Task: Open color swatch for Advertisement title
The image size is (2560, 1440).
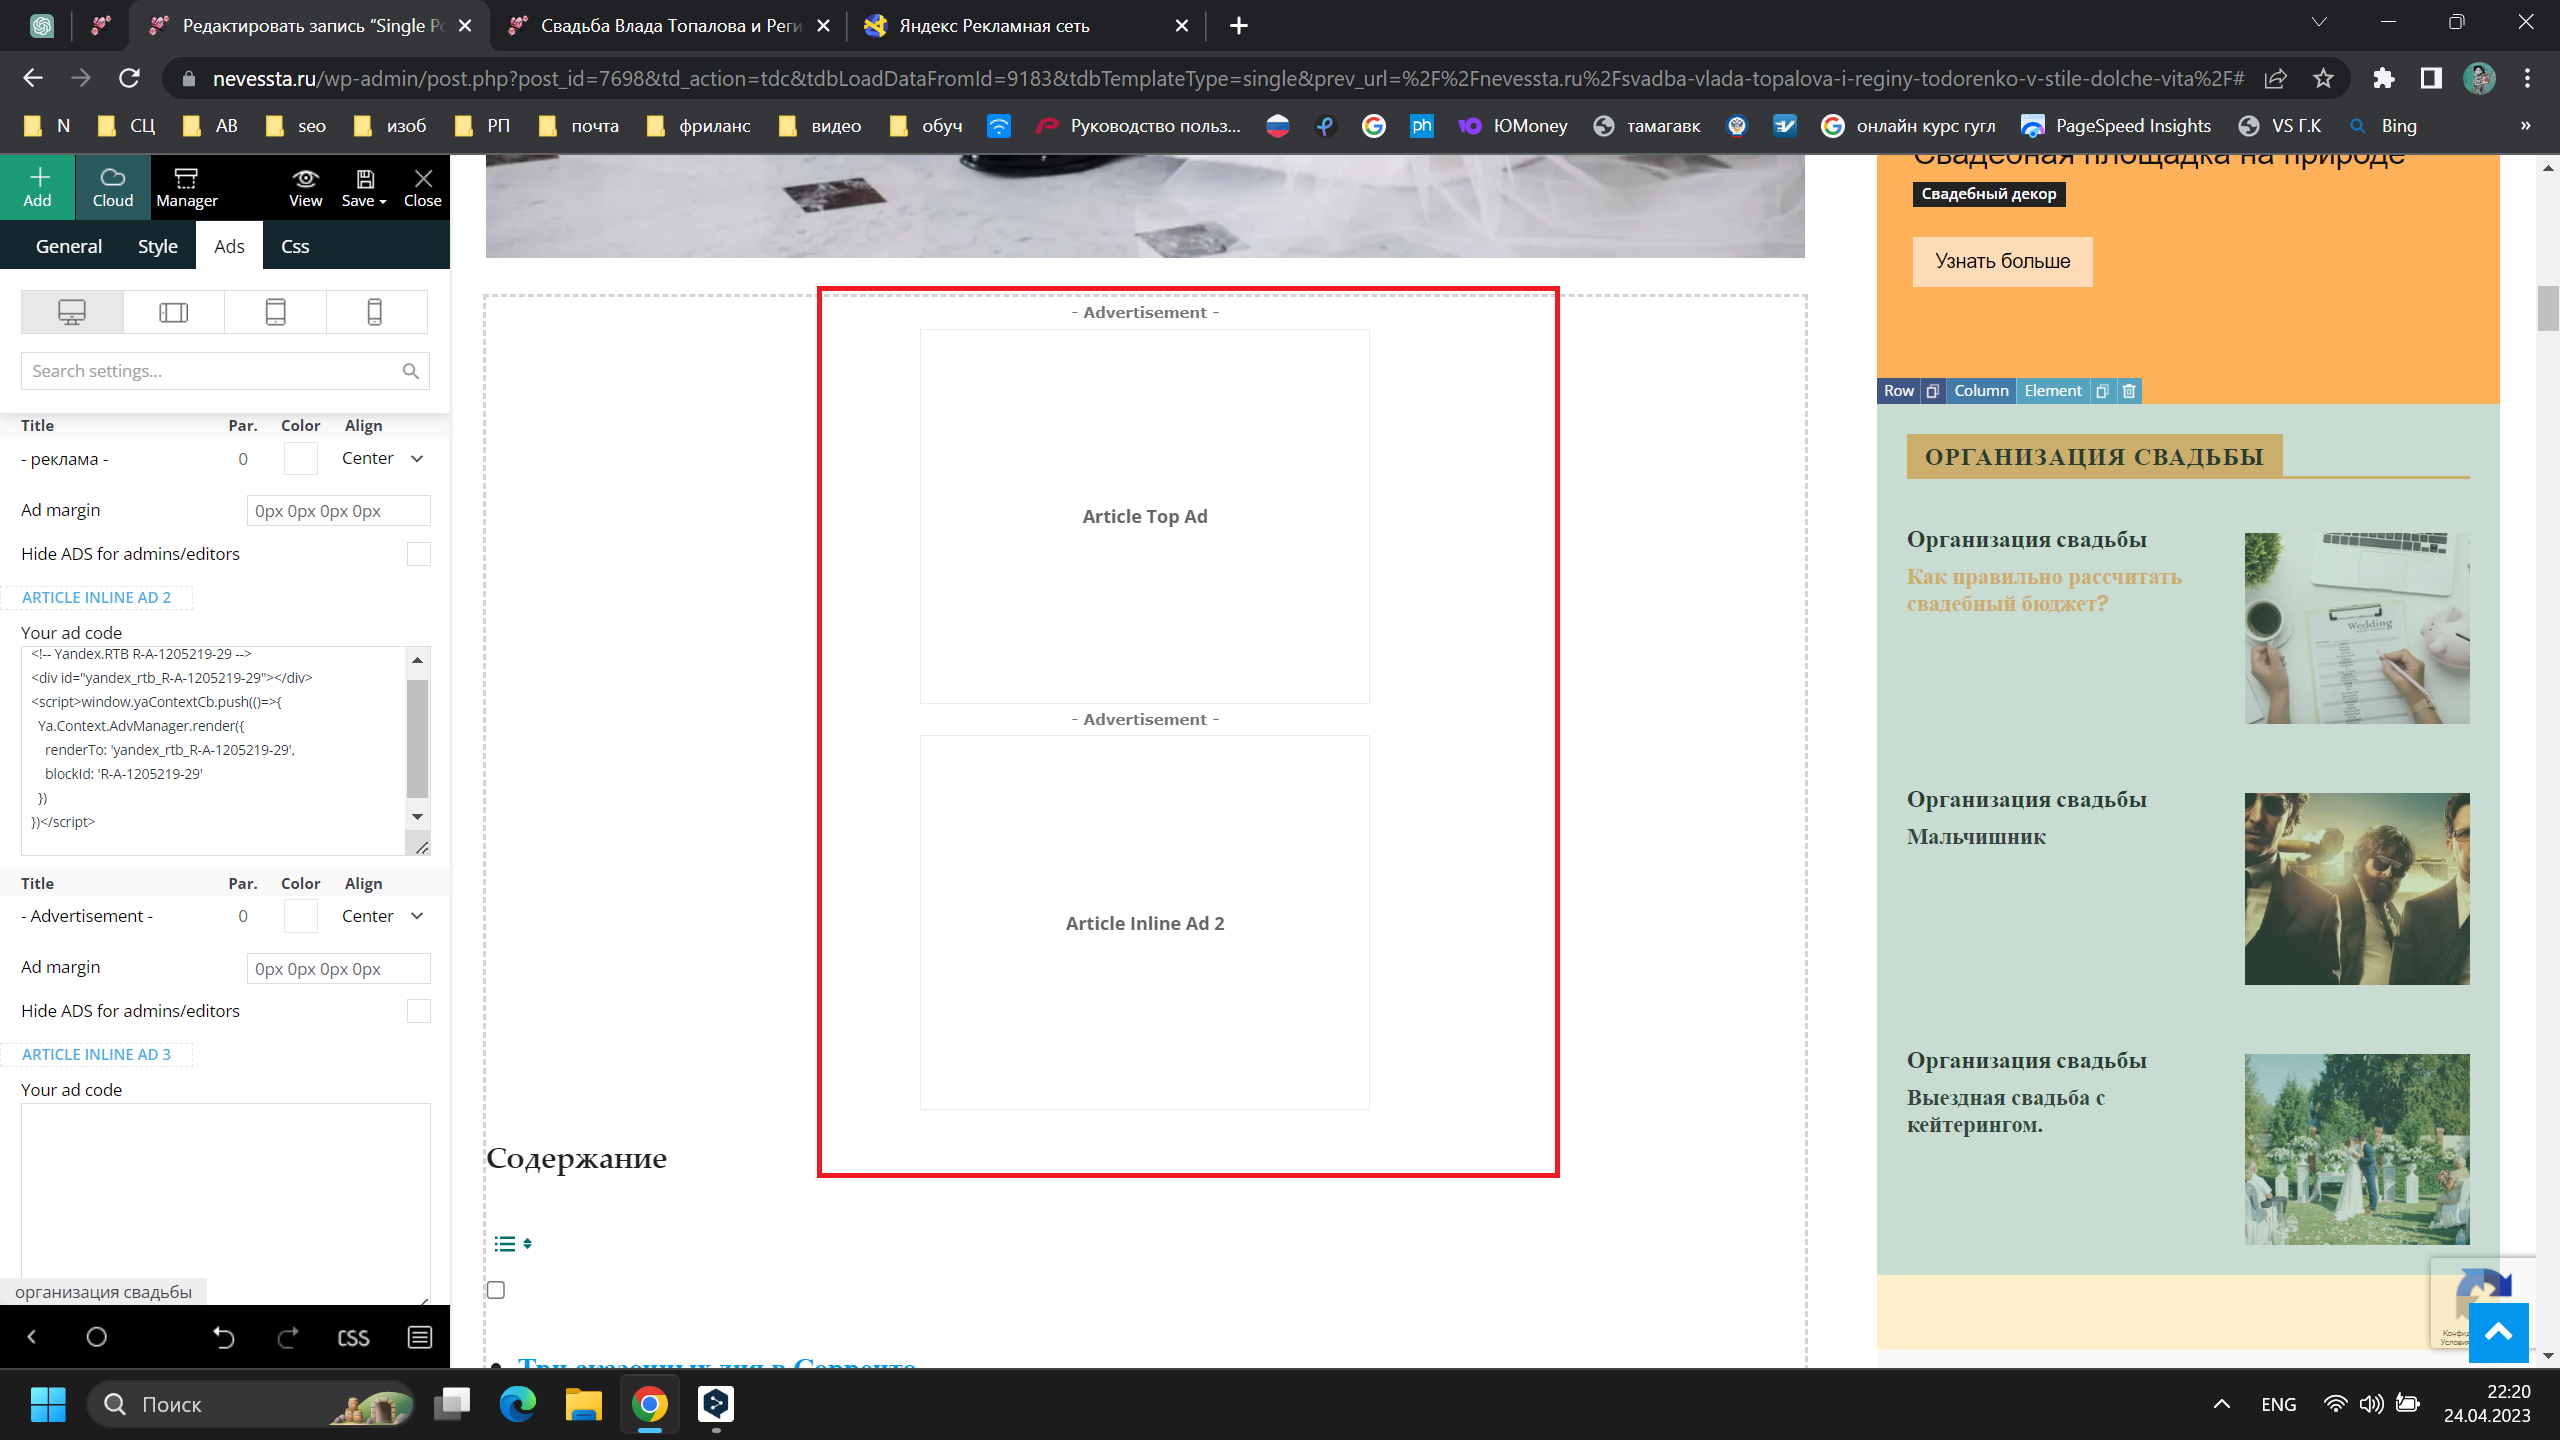Action: click(x=301, y=916)
